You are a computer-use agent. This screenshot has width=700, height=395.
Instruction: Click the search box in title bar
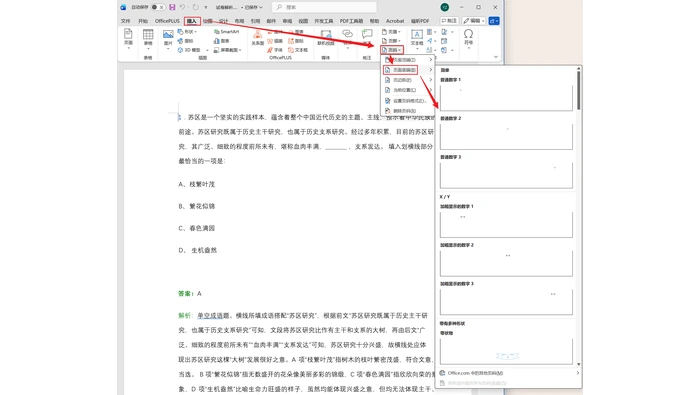(324, 7)
